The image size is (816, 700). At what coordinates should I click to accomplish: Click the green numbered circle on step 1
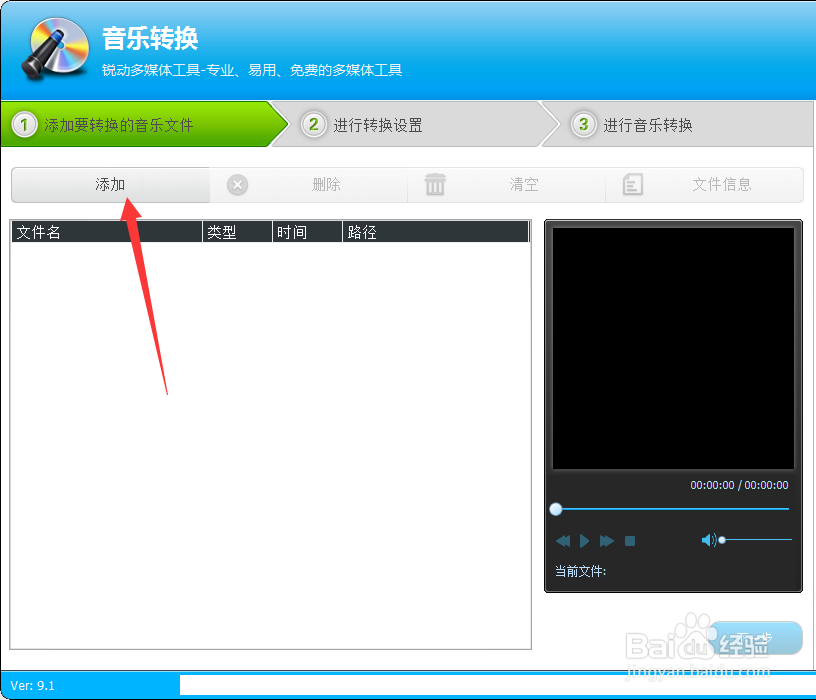click(x=22, y=123)
